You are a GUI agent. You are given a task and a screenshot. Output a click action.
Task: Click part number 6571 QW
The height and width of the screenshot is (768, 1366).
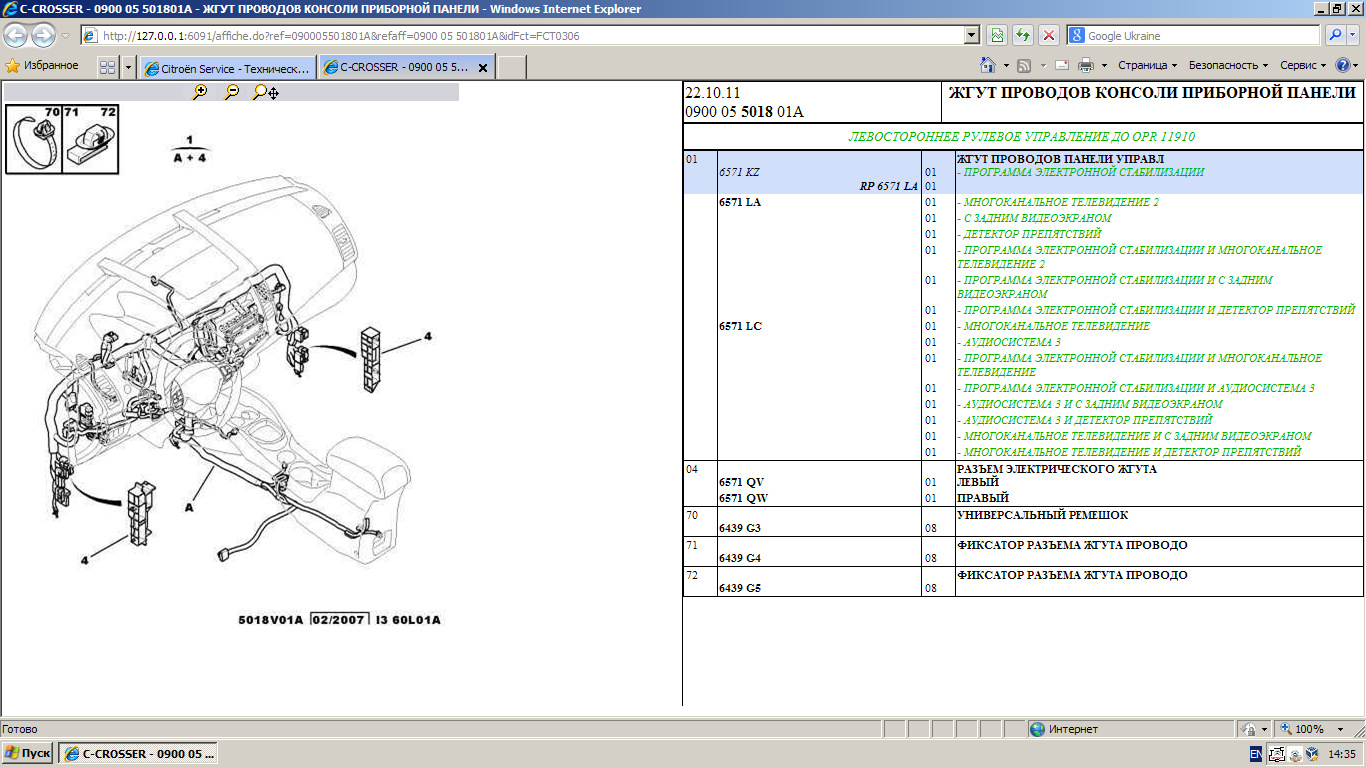click(743, 498)
